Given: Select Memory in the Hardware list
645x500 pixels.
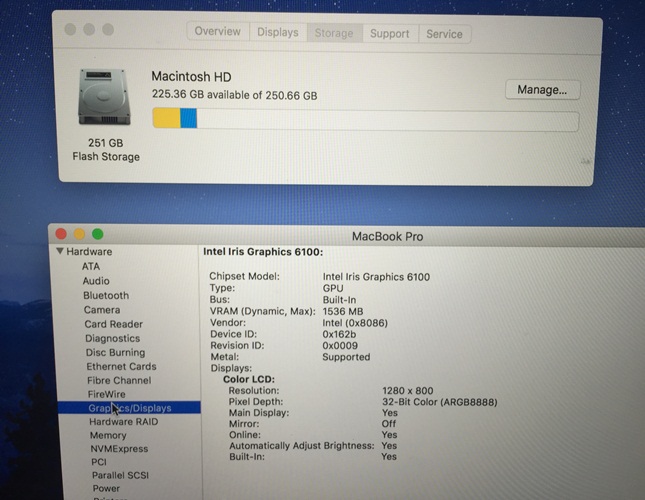Looking at the screenshot, I should pos(108,435).
